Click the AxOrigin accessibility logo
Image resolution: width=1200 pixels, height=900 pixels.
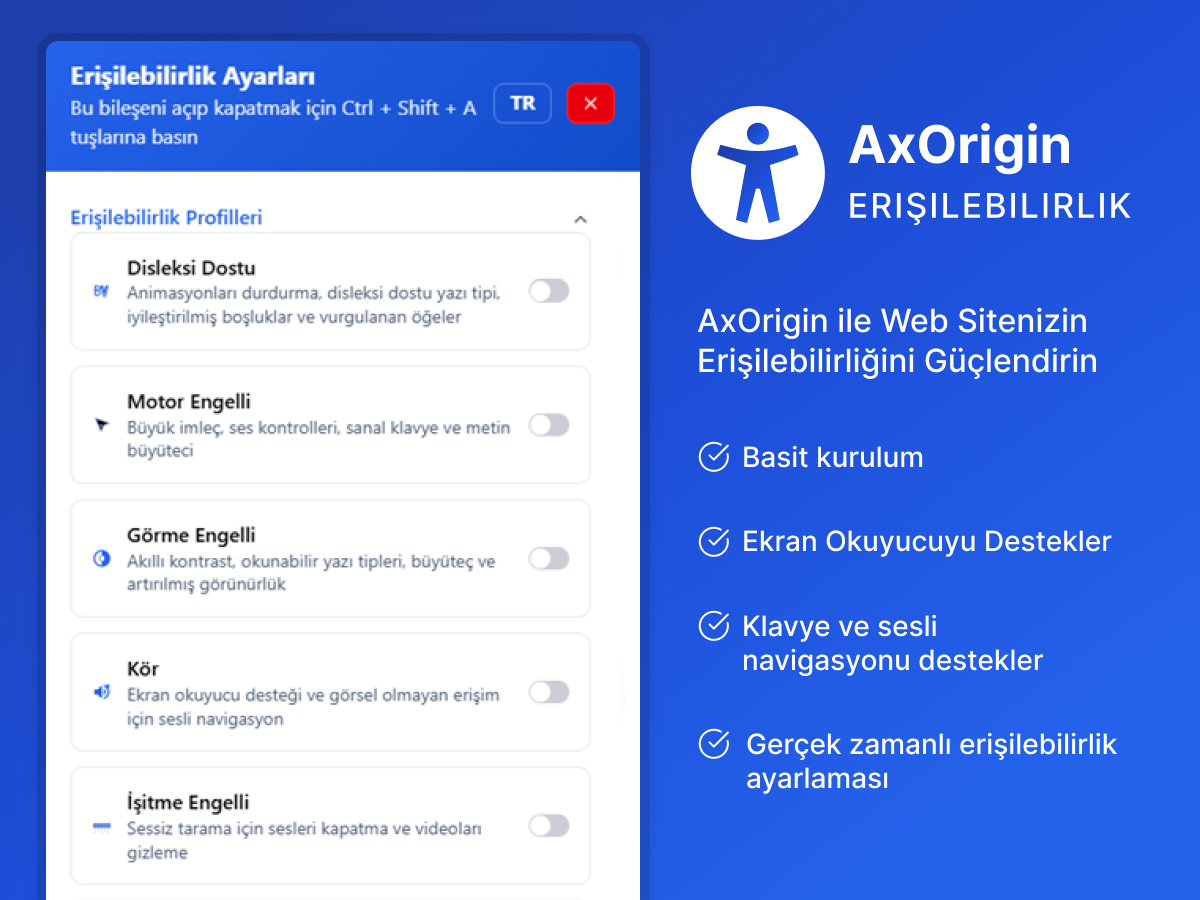tap(758, 172)
